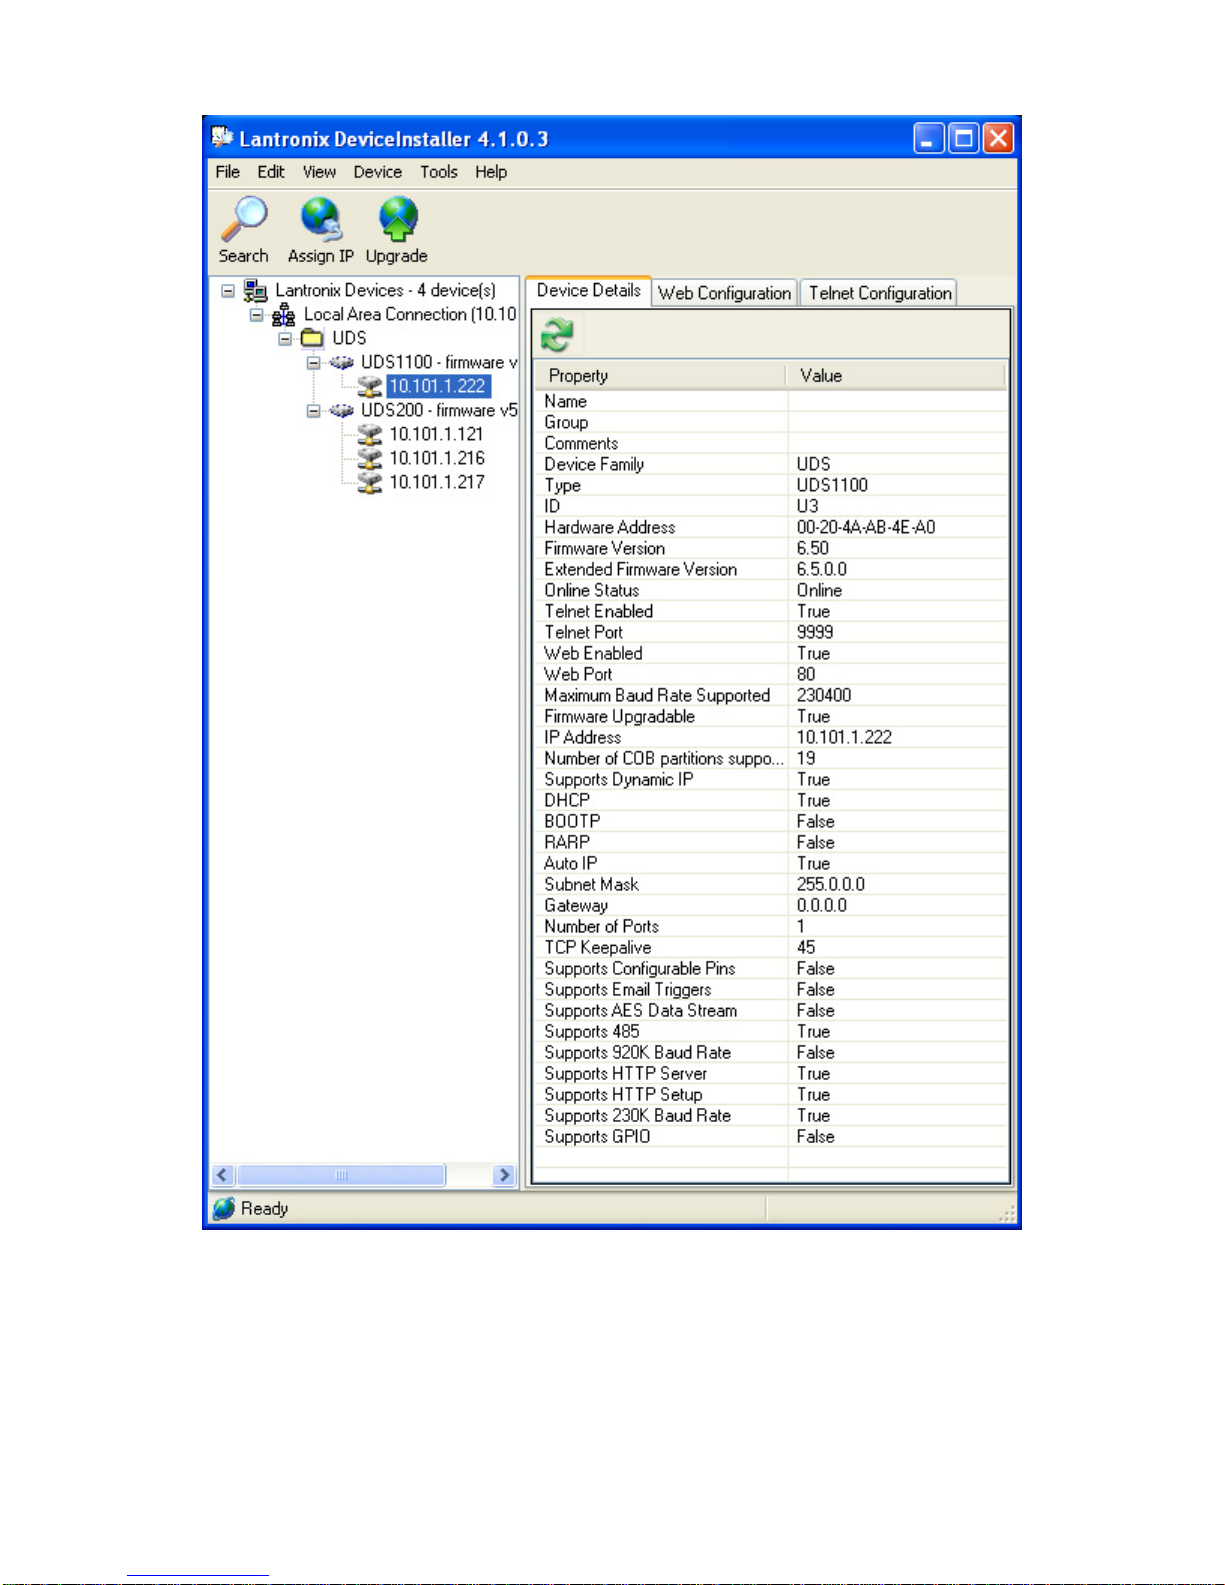
Task: Open the File menu
Action: (228, 172)
